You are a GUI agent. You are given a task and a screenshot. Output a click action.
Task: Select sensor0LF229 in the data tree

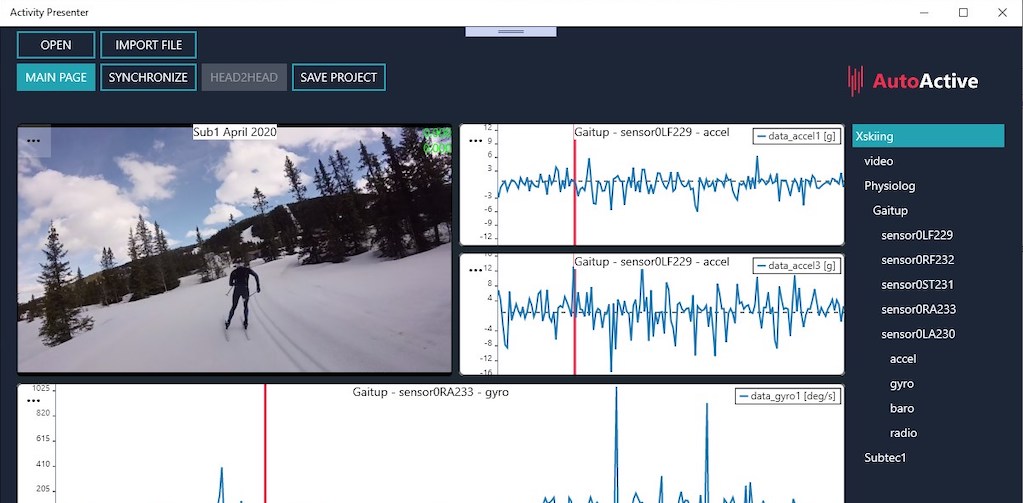click(916, 236)
